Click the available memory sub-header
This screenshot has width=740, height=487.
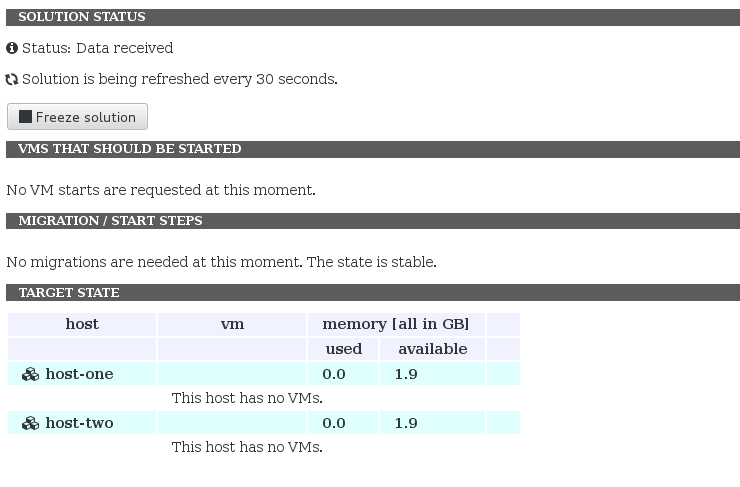coord(432,349)
